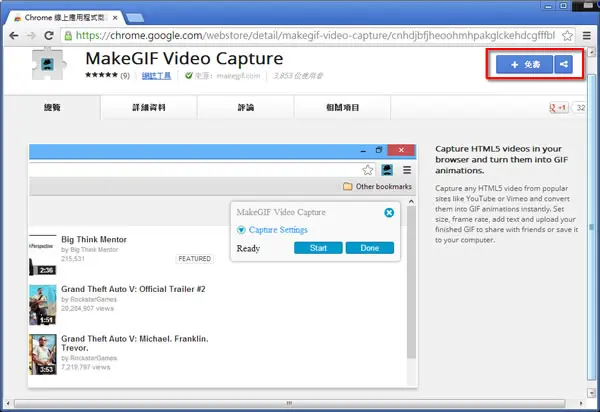Click the horizontal scrollbar thumb
600x412 pixels.
tap(290, 403)
